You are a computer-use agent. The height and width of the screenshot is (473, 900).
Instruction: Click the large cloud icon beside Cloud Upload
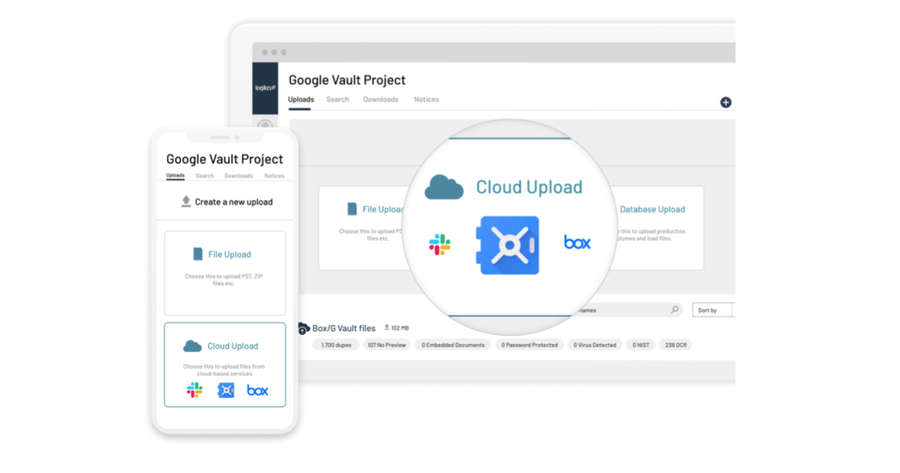[x=444, y=187]
